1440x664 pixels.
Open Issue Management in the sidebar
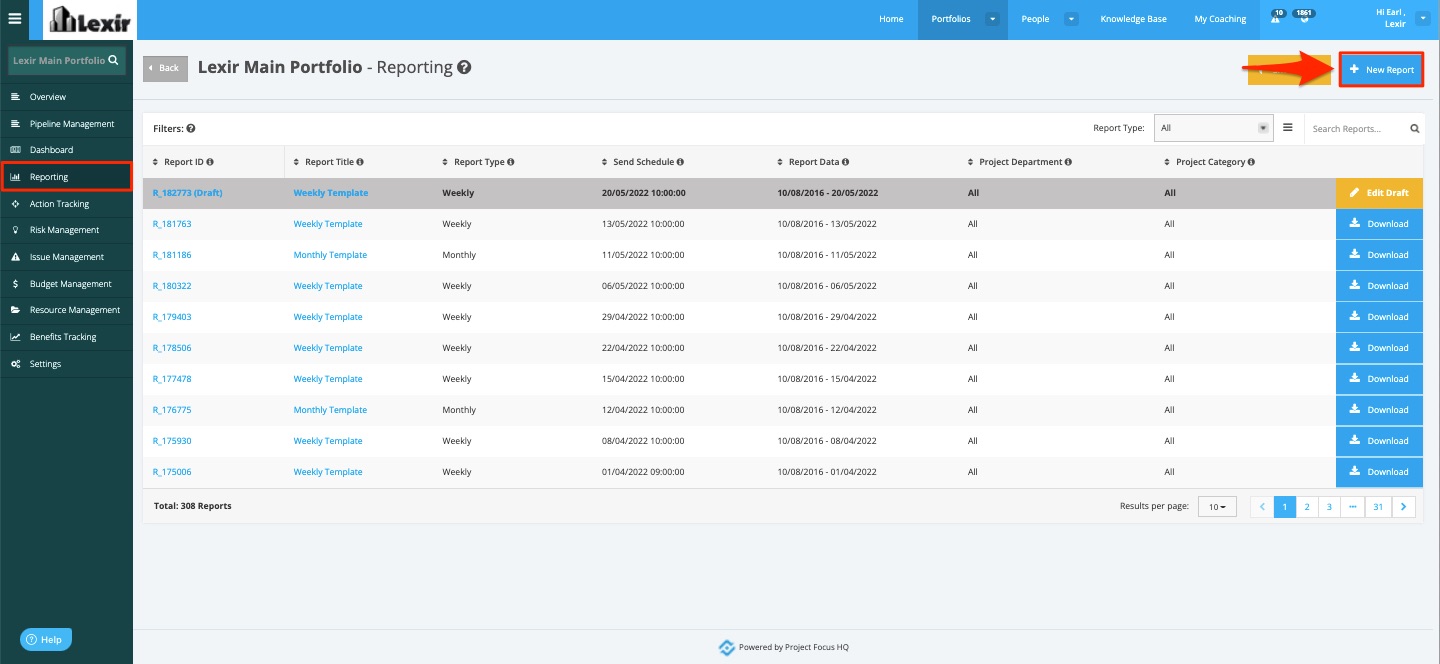click(x=66, y=257)
